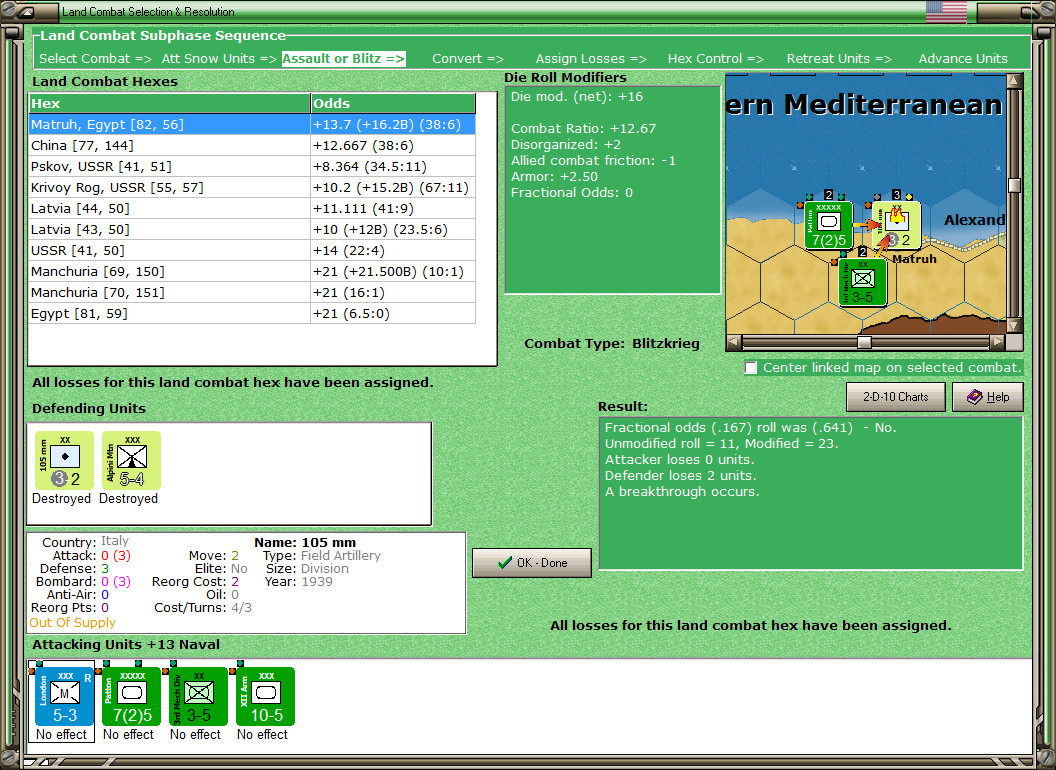Select the Convert subphase
Image resolution: width=1056 pixels, height=770 pixels.
tap(467, 59)
